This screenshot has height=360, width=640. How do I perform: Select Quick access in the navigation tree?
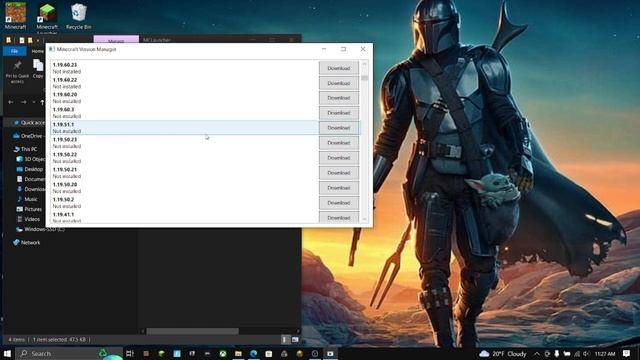tap(29, 122)
